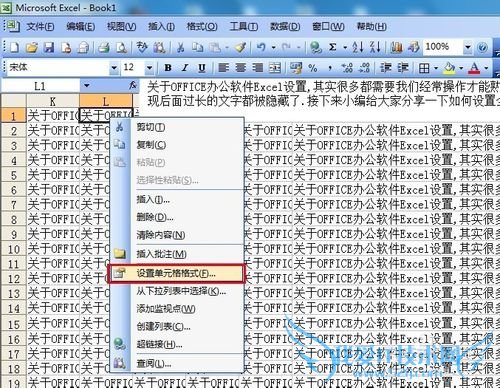Open Print Preview with the magnifier page icon
The image size is (500, 388).
coord(121,48)
